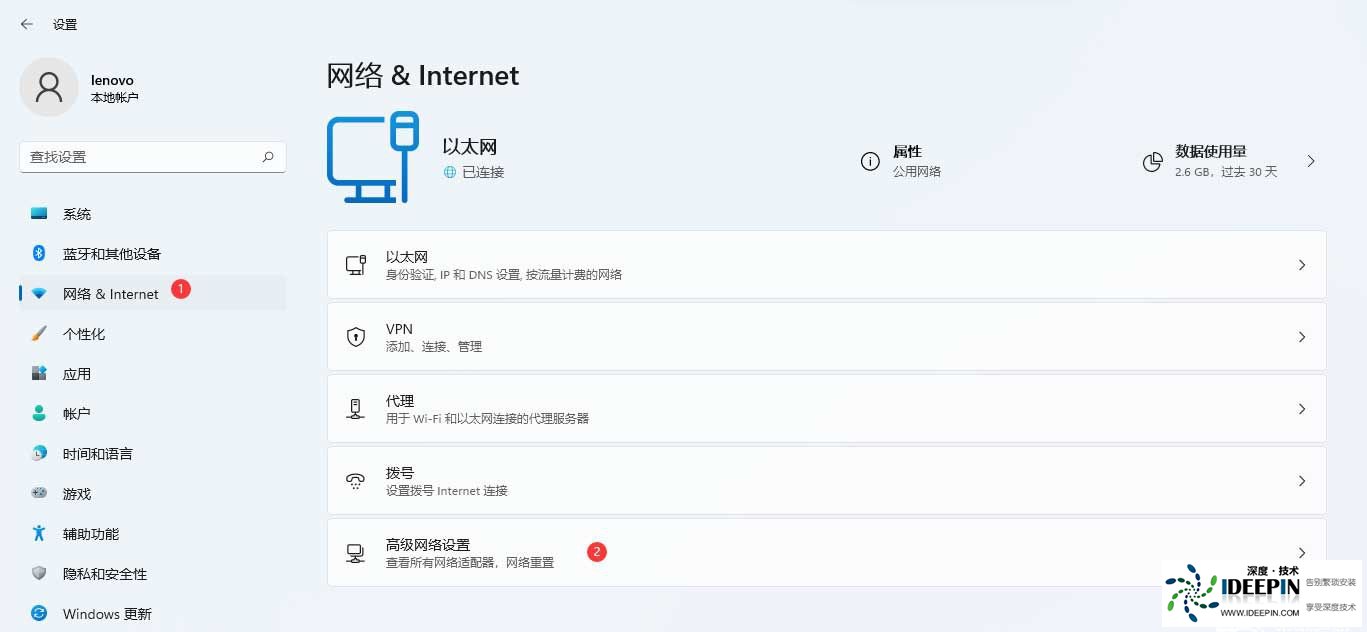This screenshot has width=1367, height=632.
Task: Click the 查找设置 search field
Action: [140, 157]
